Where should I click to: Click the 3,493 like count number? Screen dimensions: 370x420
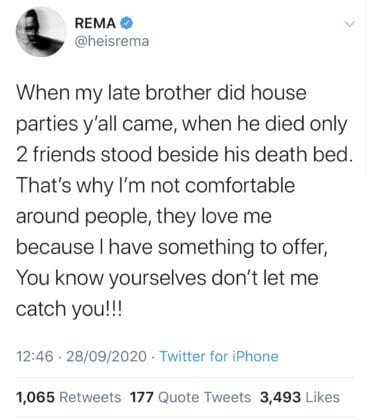[x=280, y=397]
